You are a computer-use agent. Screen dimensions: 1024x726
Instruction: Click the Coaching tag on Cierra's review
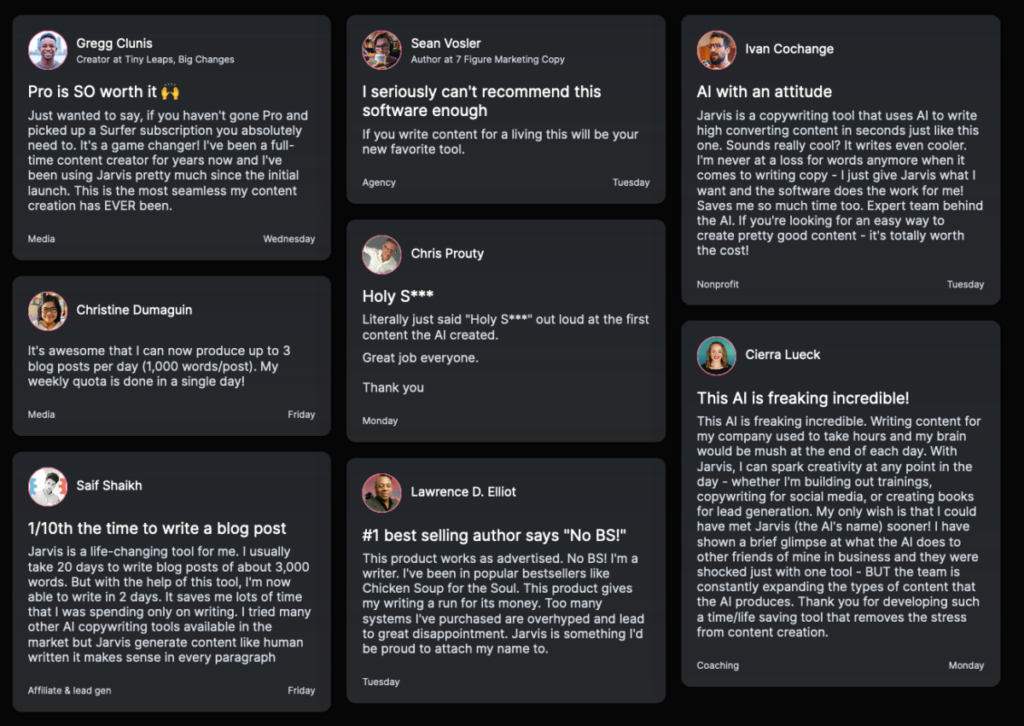click(x=718, y=665)
